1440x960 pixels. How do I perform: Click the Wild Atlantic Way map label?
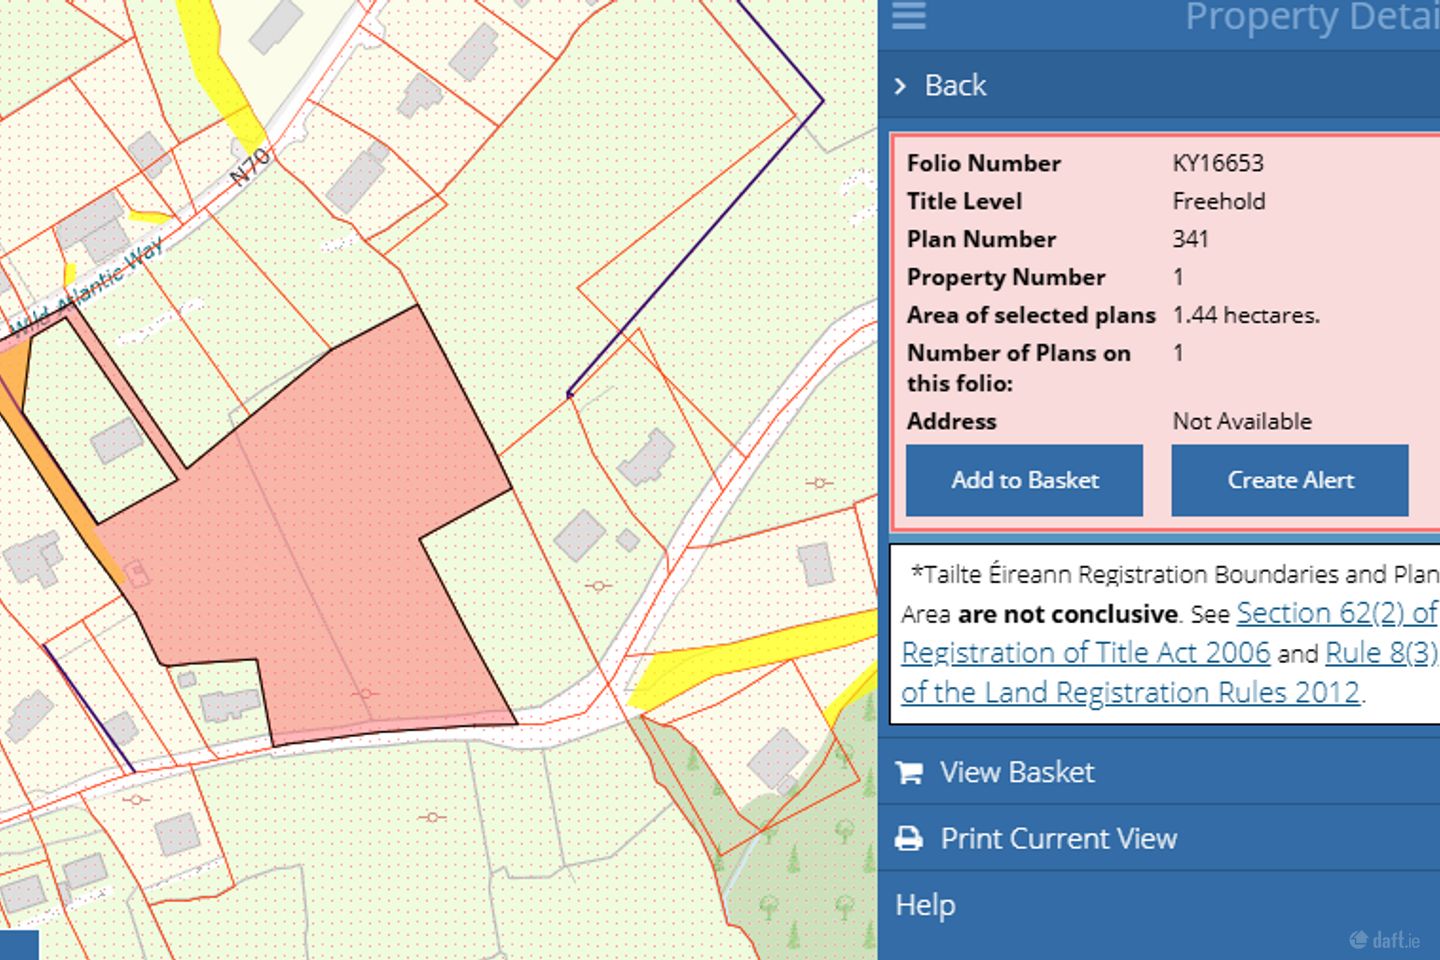(x=88, y=288)
